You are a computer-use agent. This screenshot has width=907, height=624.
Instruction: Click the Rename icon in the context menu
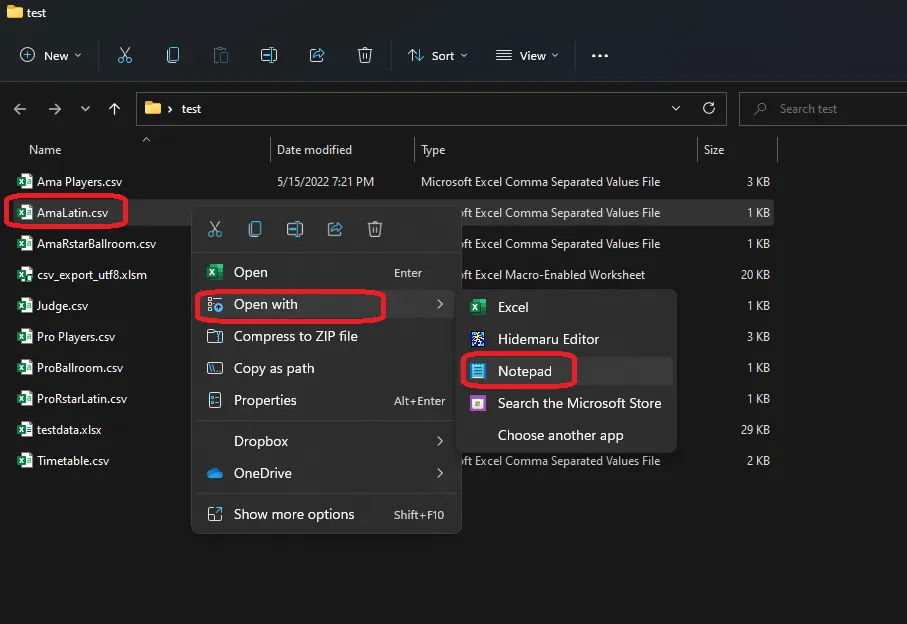point(295,229)
